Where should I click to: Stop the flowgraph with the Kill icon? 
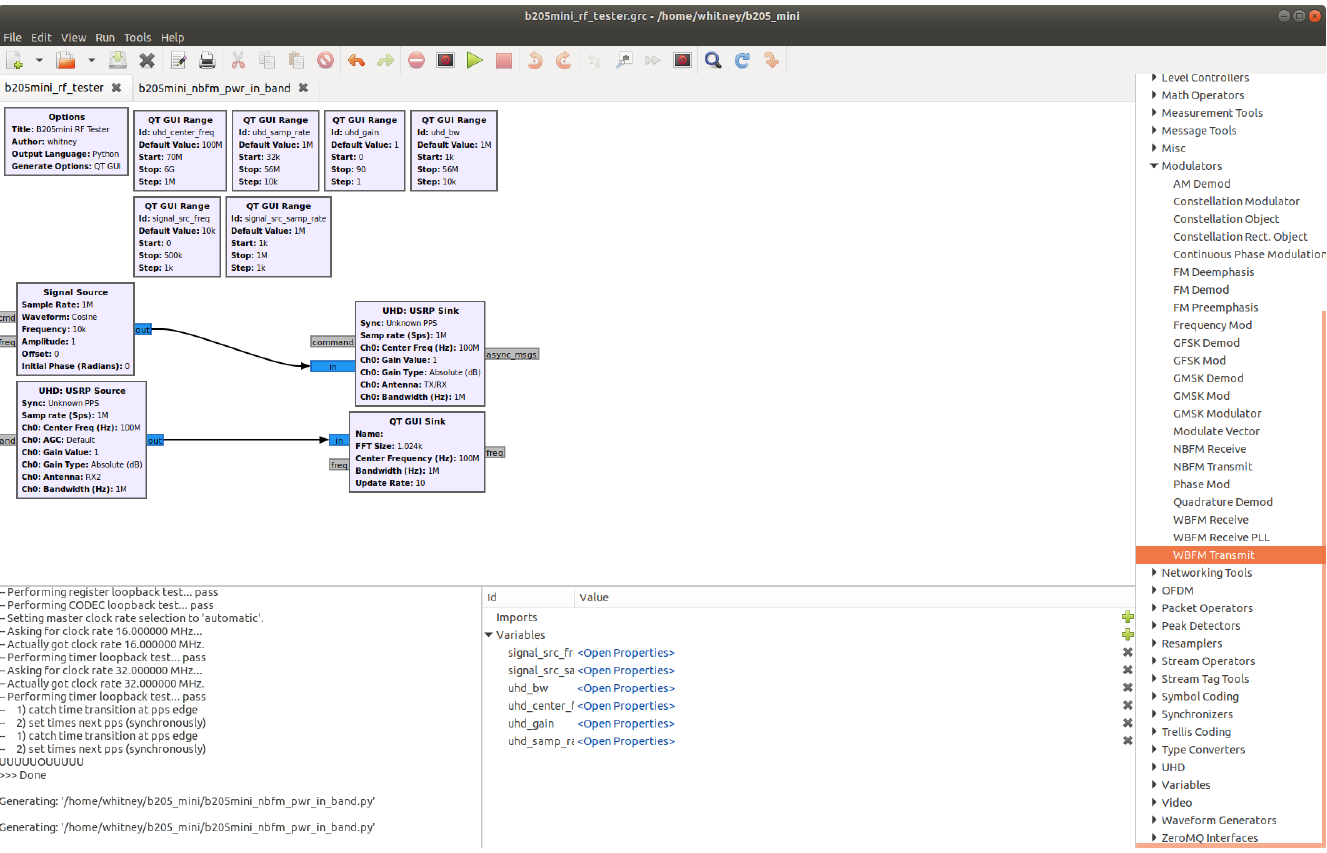503,60
